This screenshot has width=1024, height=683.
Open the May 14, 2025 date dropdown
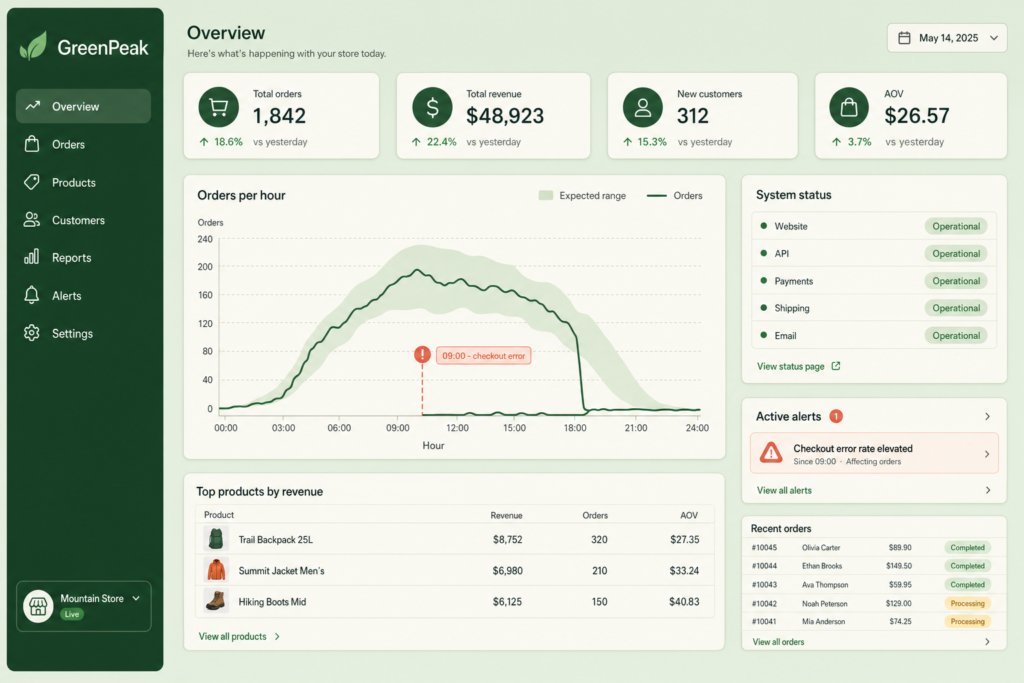click(947, 38)
